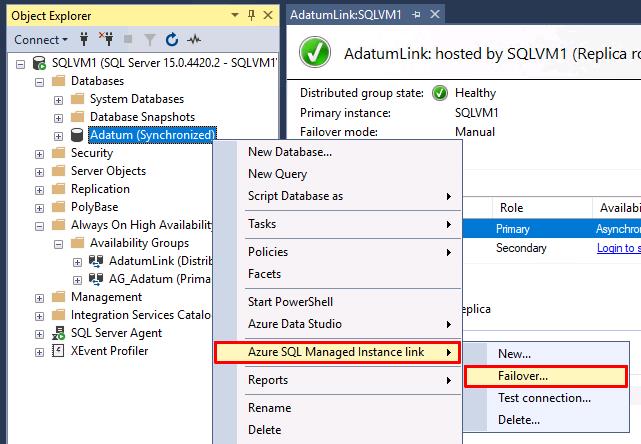Select Test connection menu entry
641x444 pixels.
click(x=544, y=398)
